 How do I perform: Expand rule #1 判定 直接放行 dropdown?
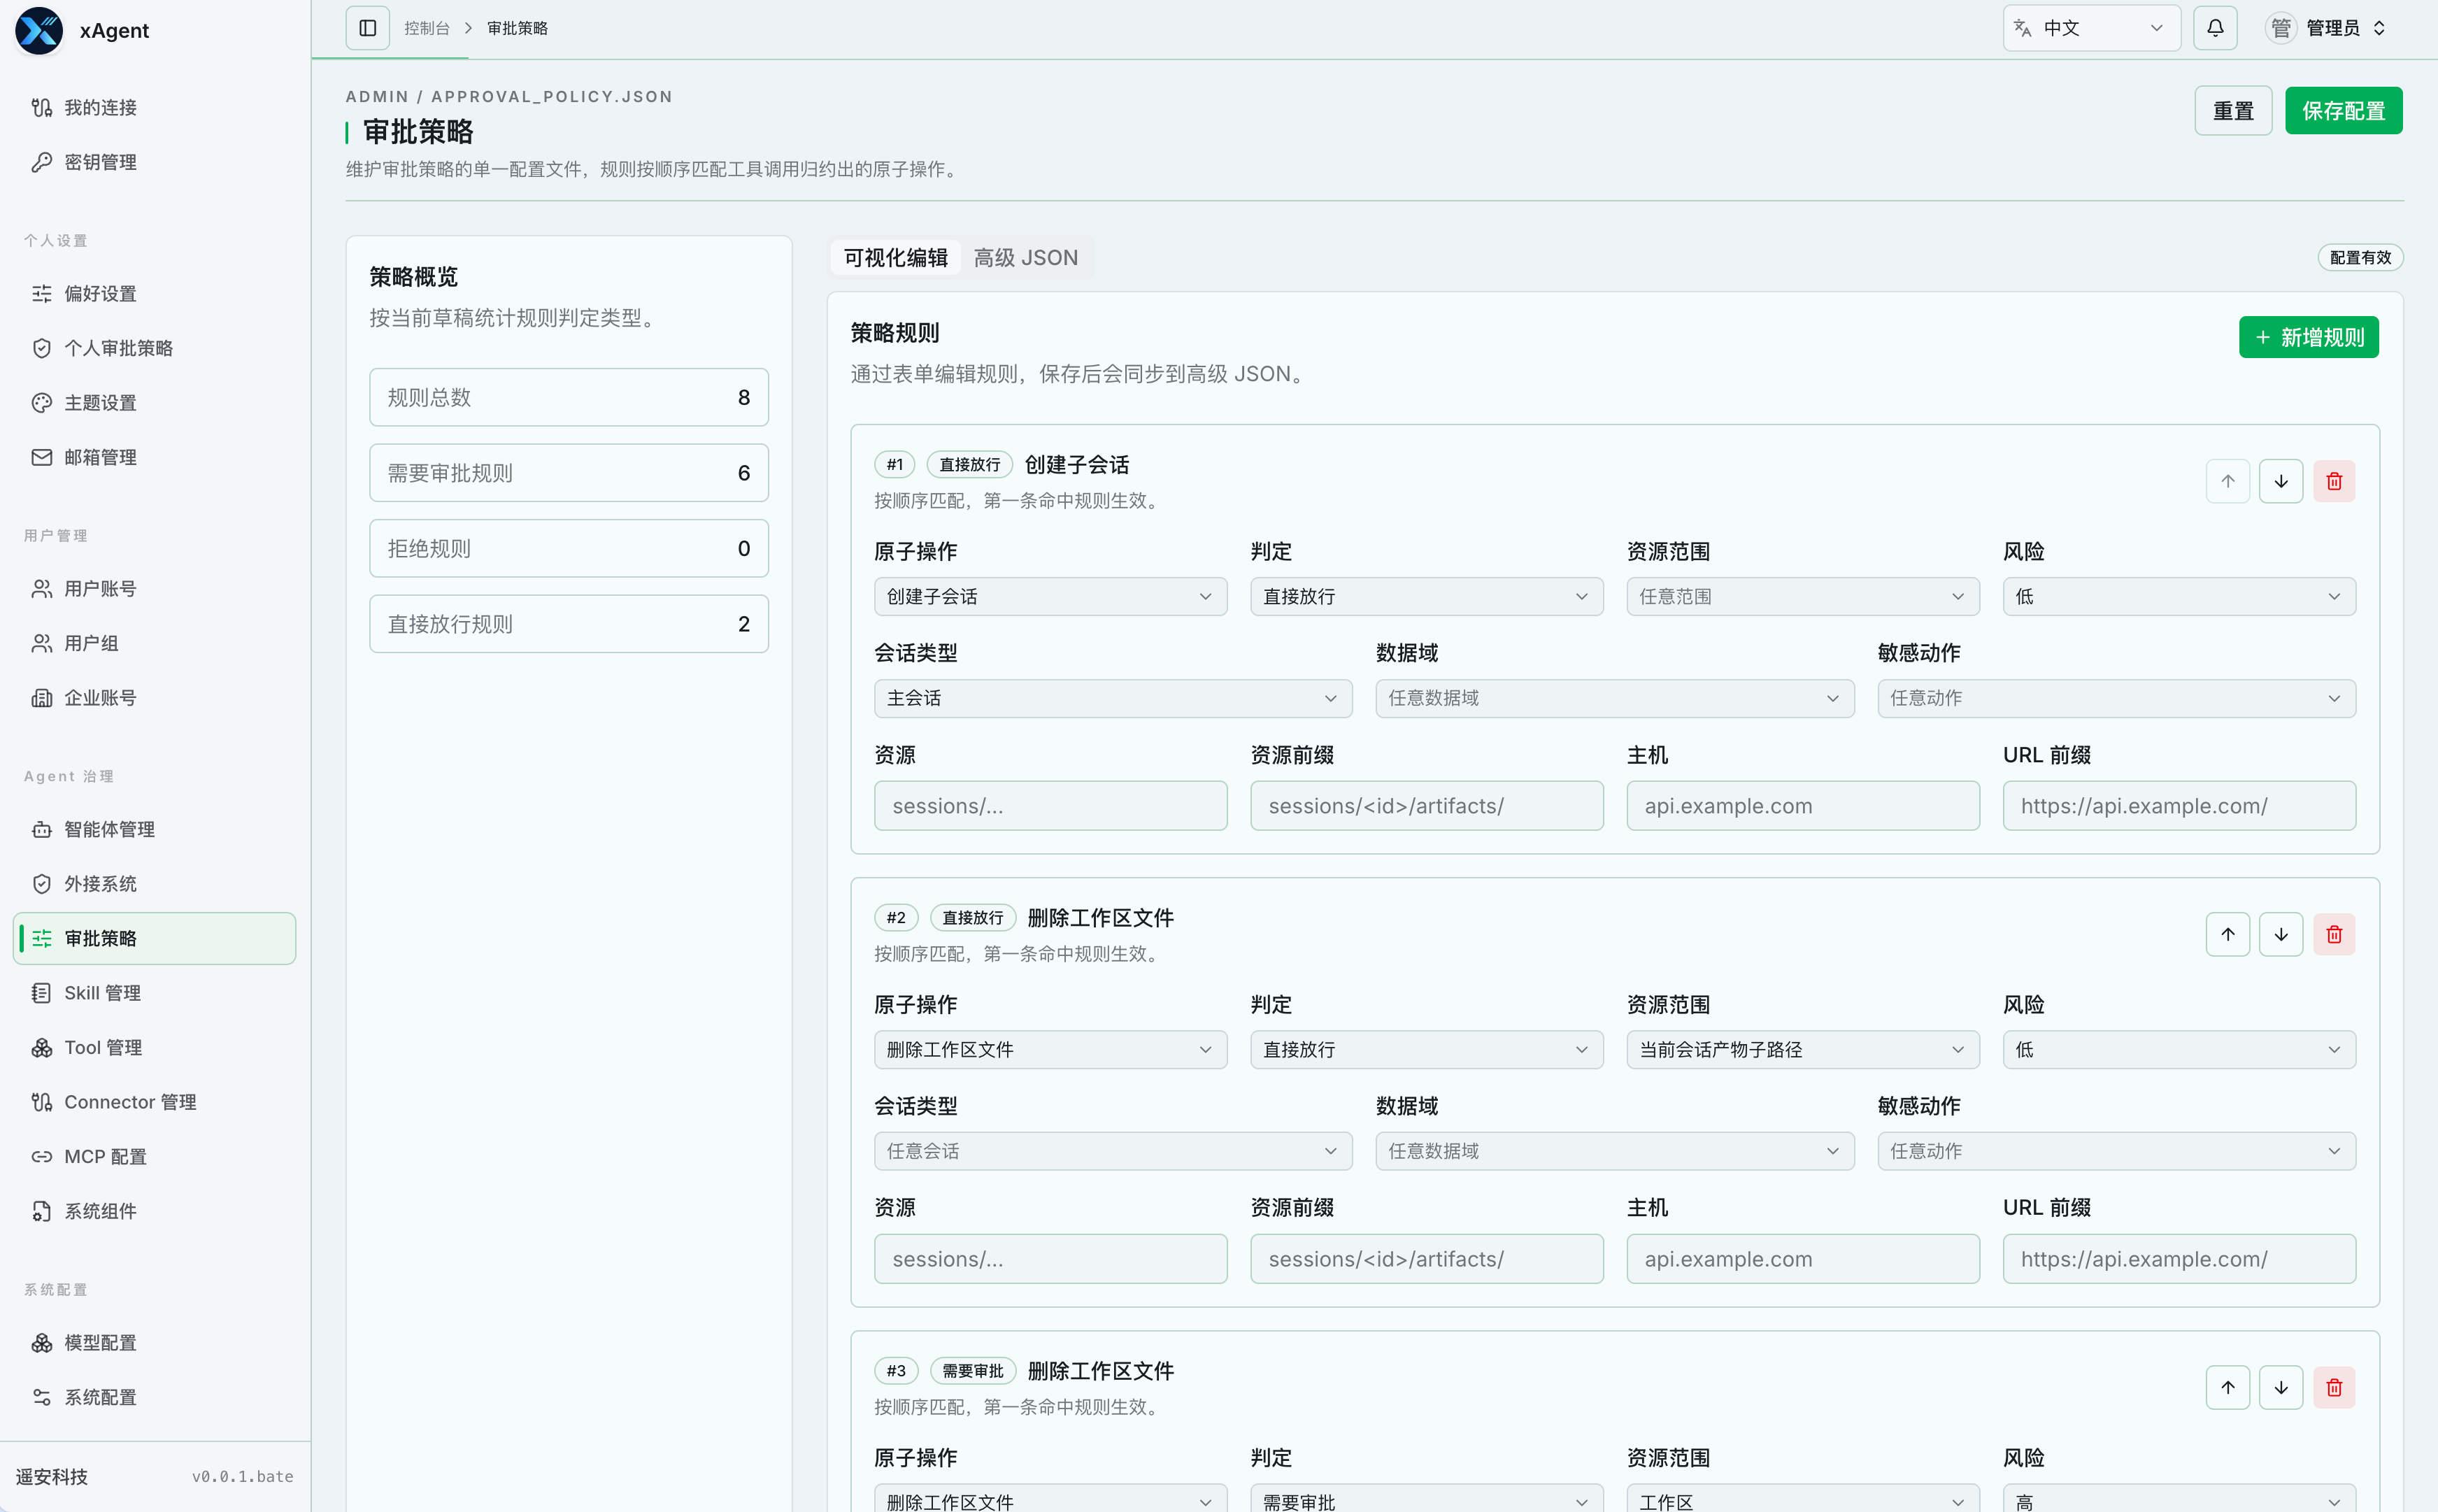(x=1426, y=596)
